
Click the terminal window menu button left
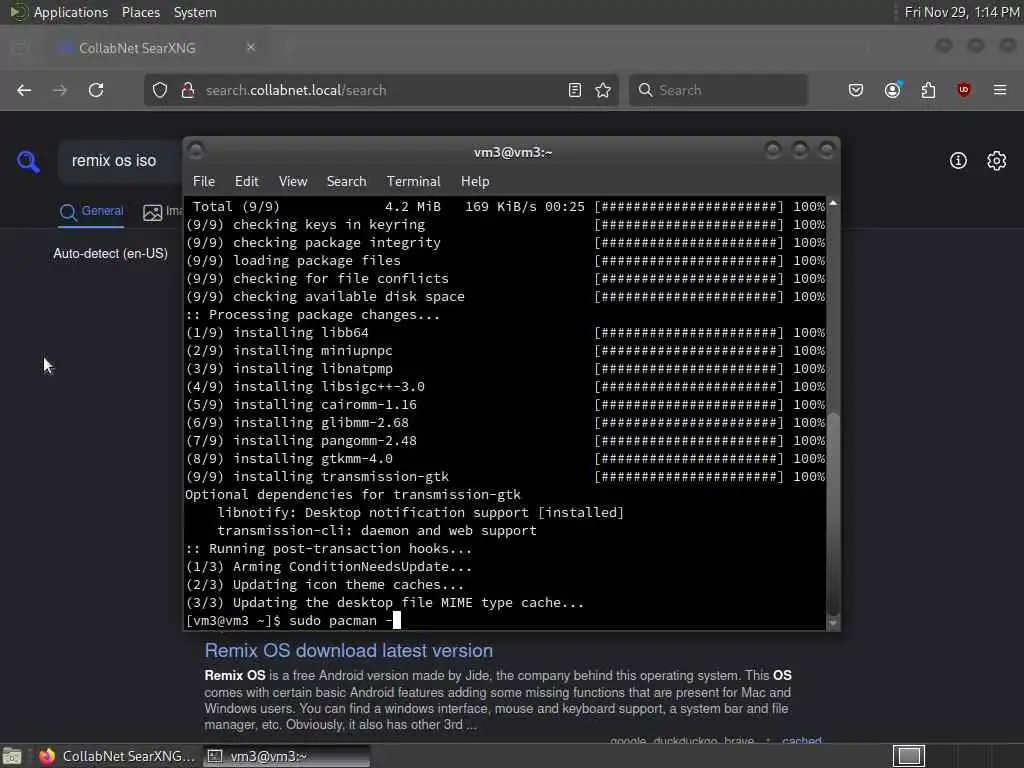196,151
